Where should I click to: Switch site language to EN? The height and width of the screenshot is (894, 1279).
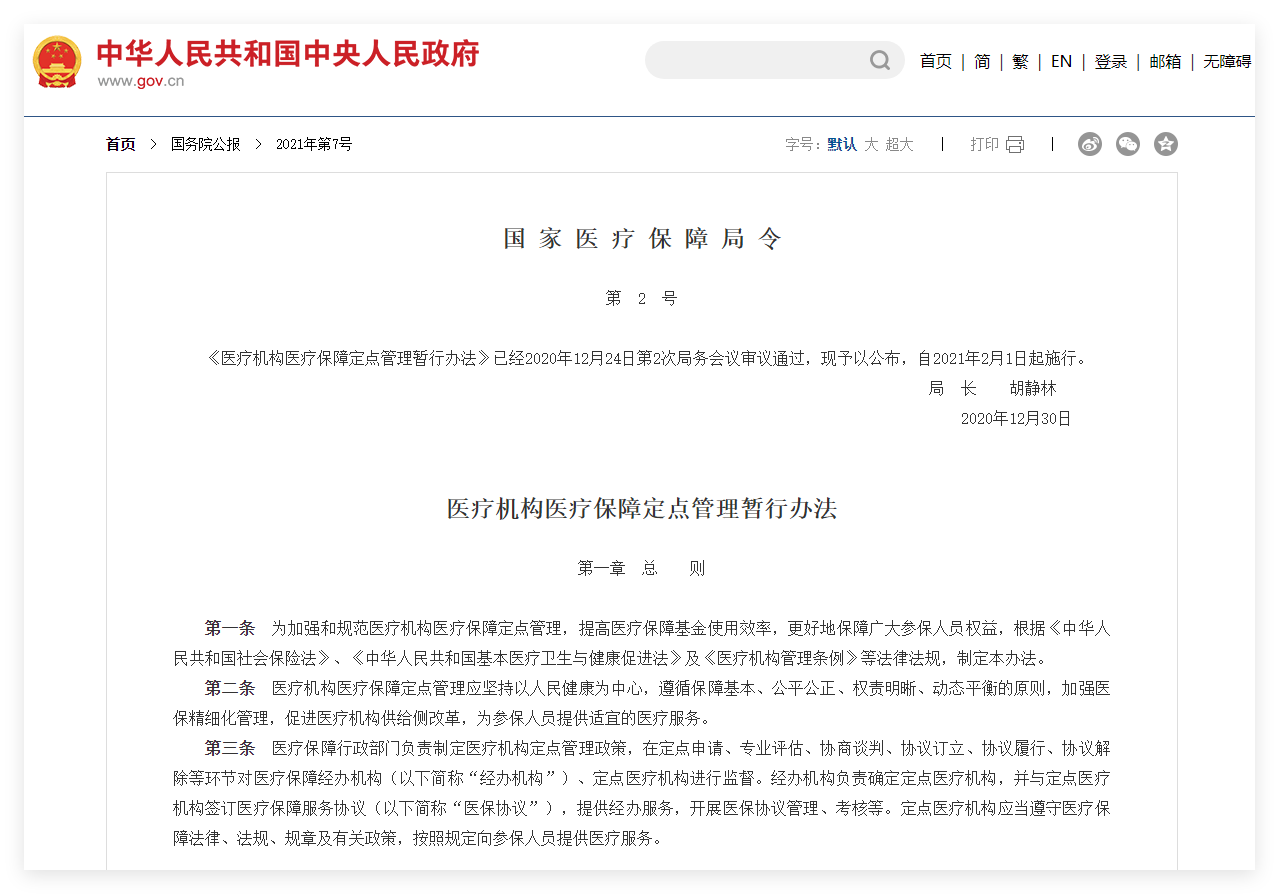(1061, 61)
